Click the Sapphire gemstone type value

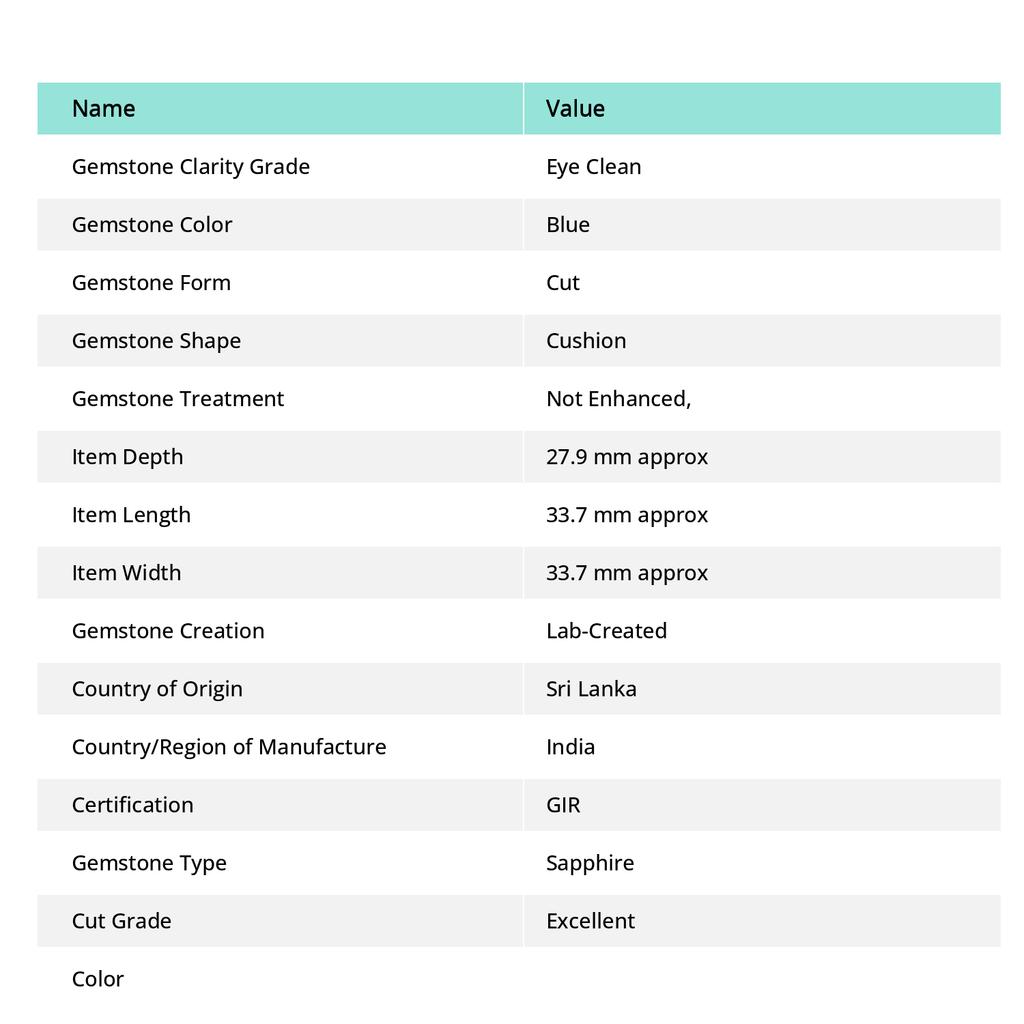(590, 863)
